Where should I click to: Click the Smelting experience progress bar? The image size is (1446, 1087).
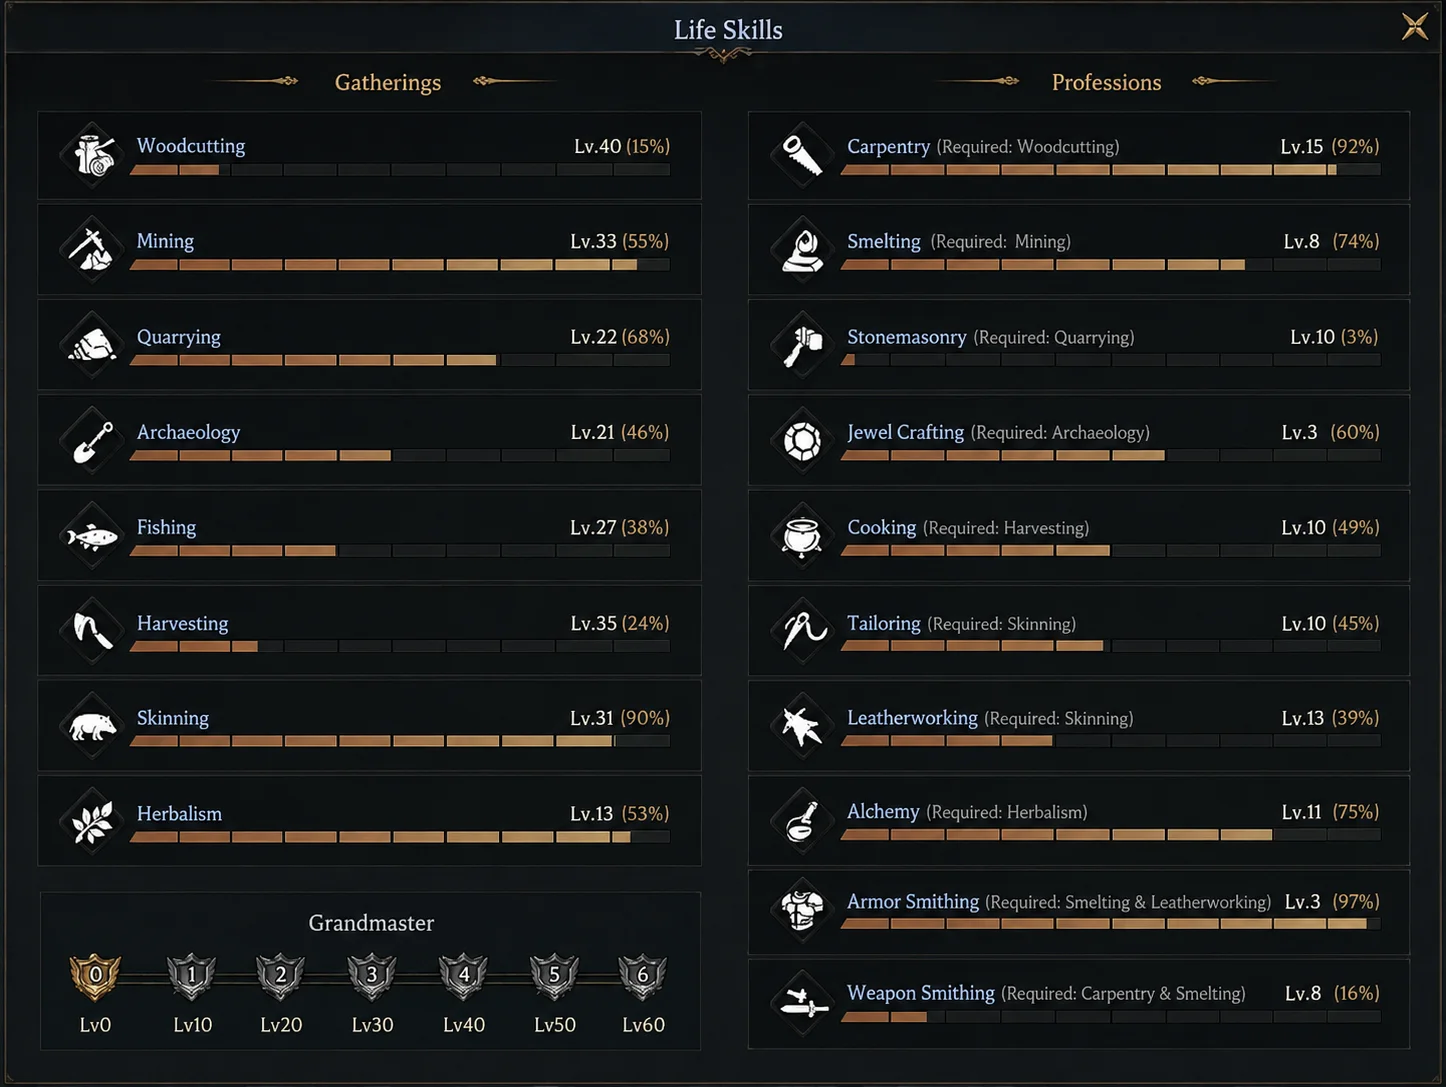pos(1111,265)
